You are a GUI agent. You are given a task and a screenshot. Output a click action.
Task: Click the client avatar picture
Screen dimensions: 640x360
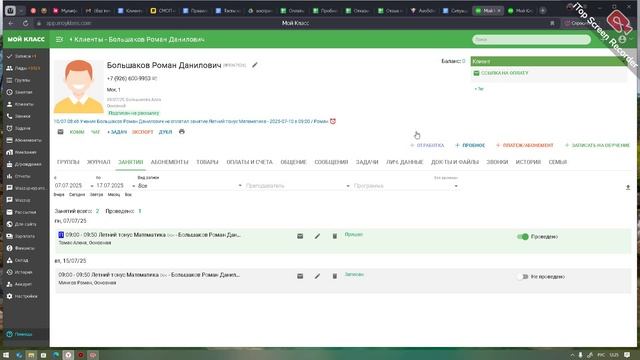(x=79, y=87)
